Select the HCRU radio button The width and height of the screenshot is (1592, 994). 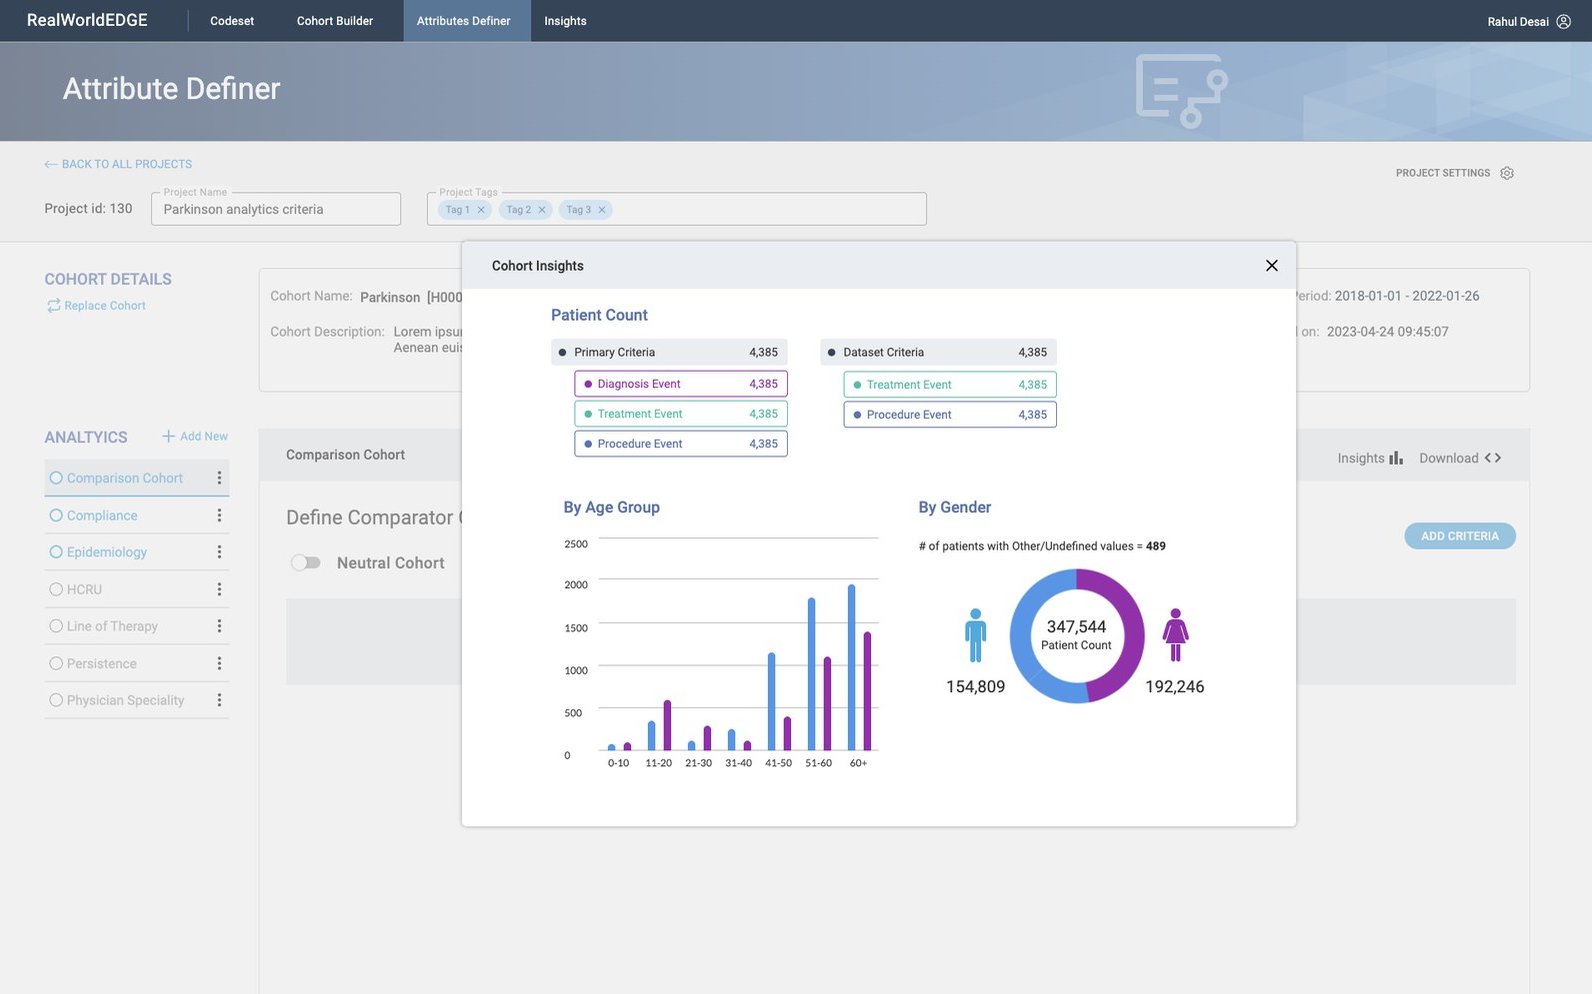(56, 589)
